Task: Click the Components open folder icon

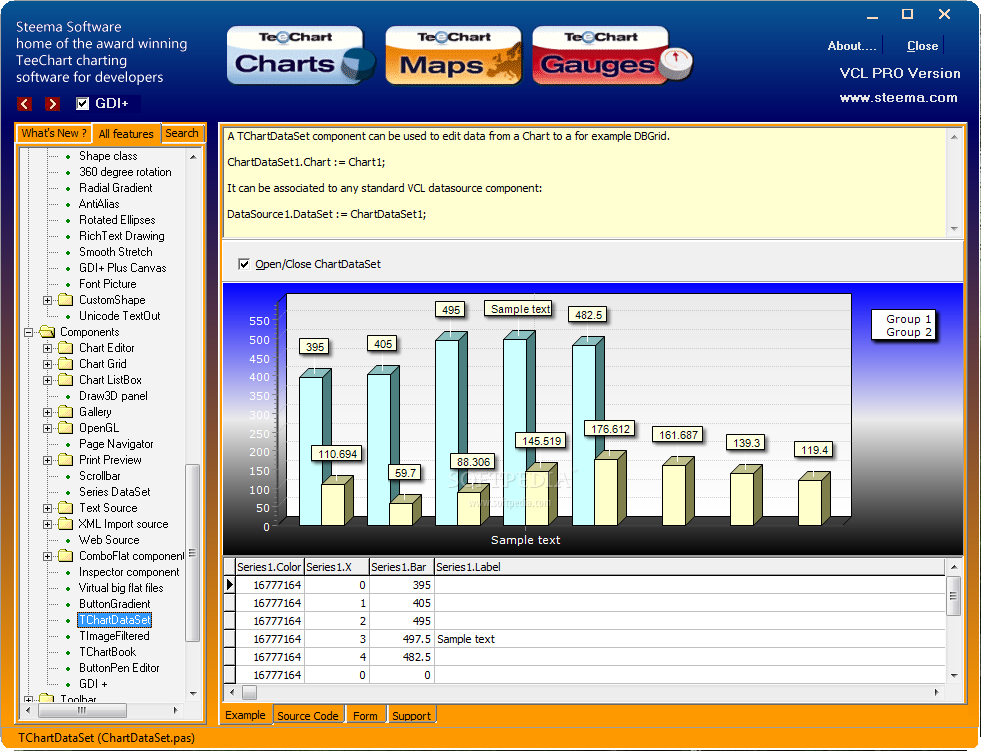Action: click(x=47, y=332)
